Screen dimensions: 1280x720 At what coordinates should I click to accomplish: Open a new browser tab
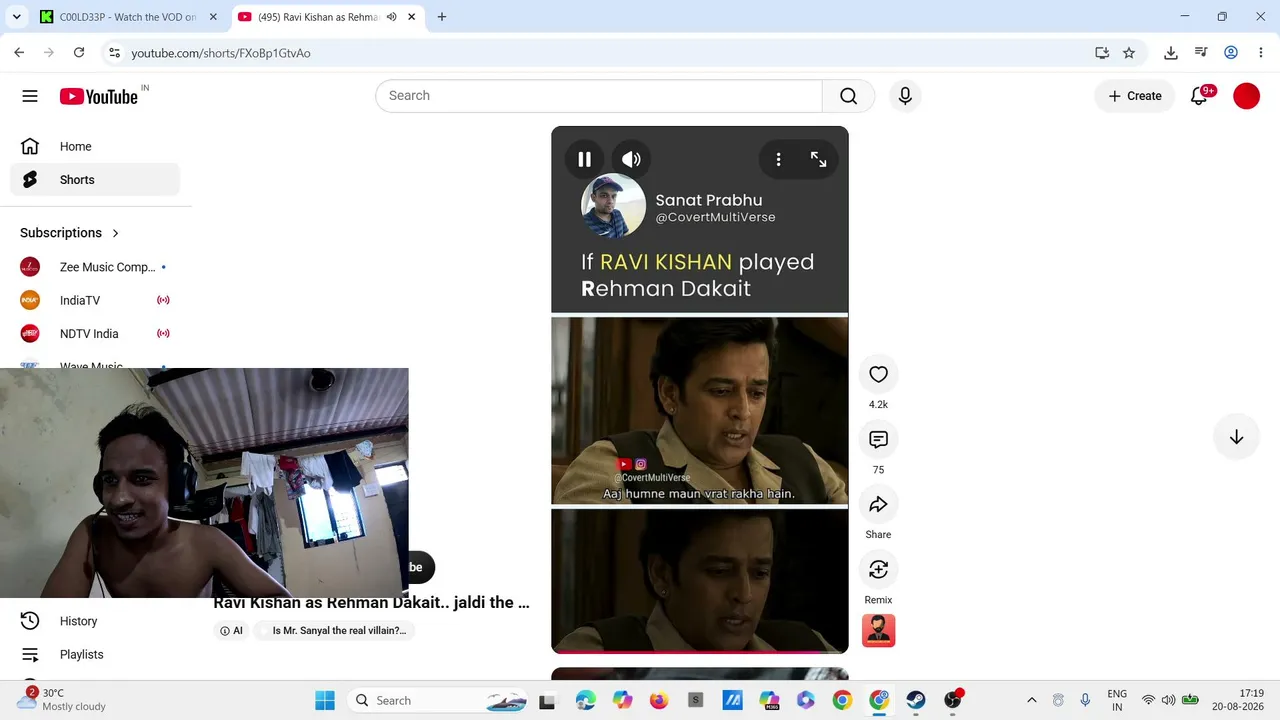[x=442, y=17]
